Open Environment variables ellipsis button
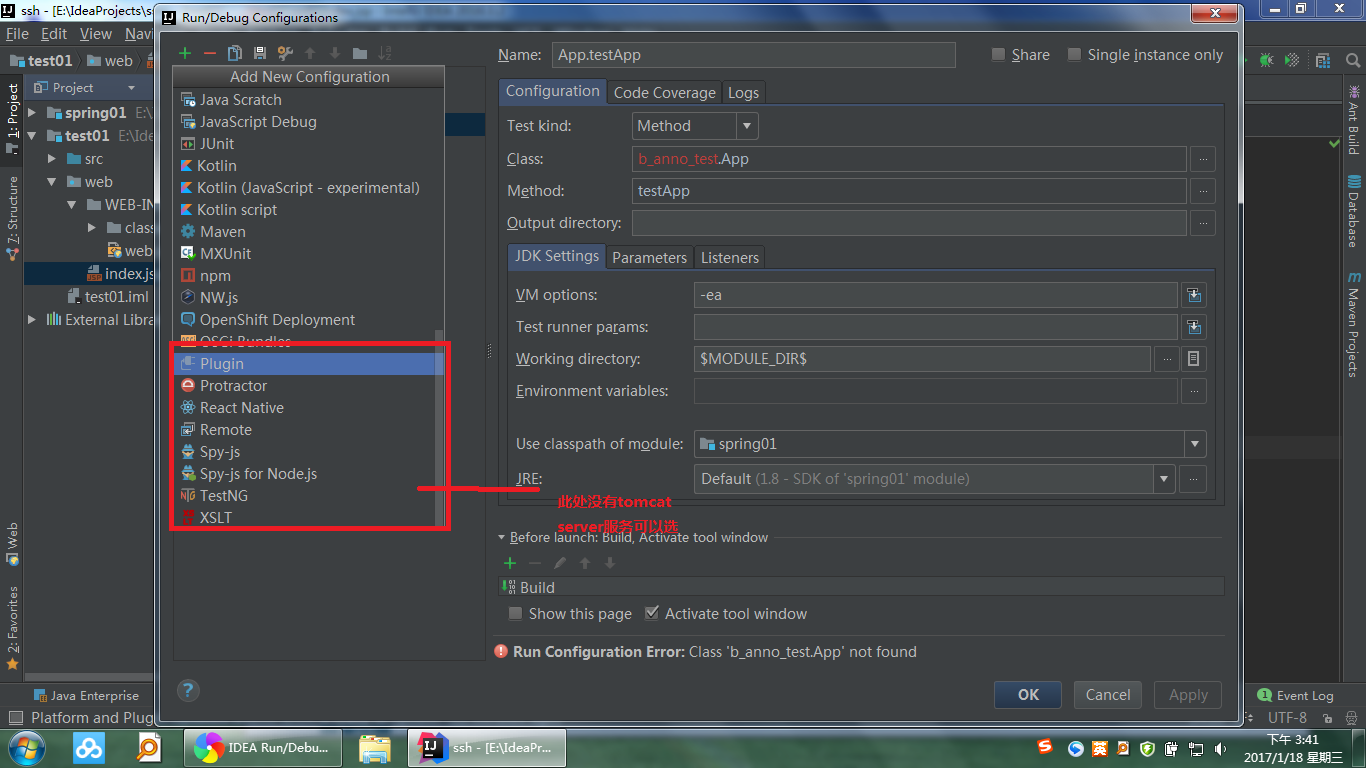1366x768 pixels. click(1193, 391)
